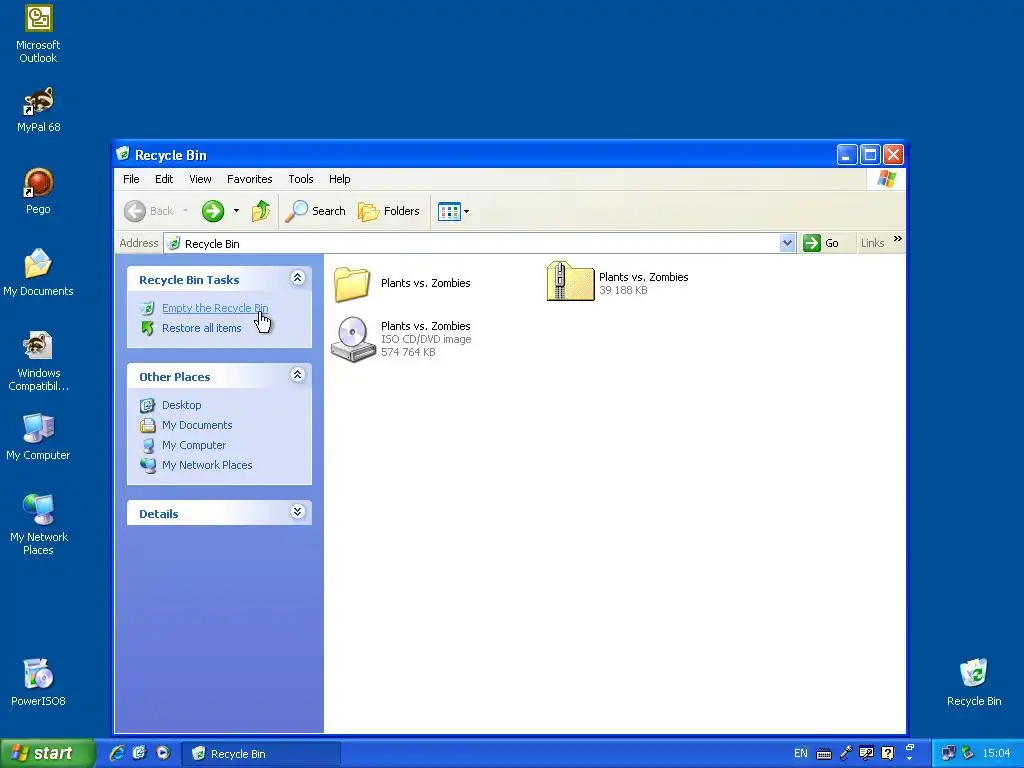Select the Pego desktop icon
The image size is (1024, 768).
coord(38,191)
